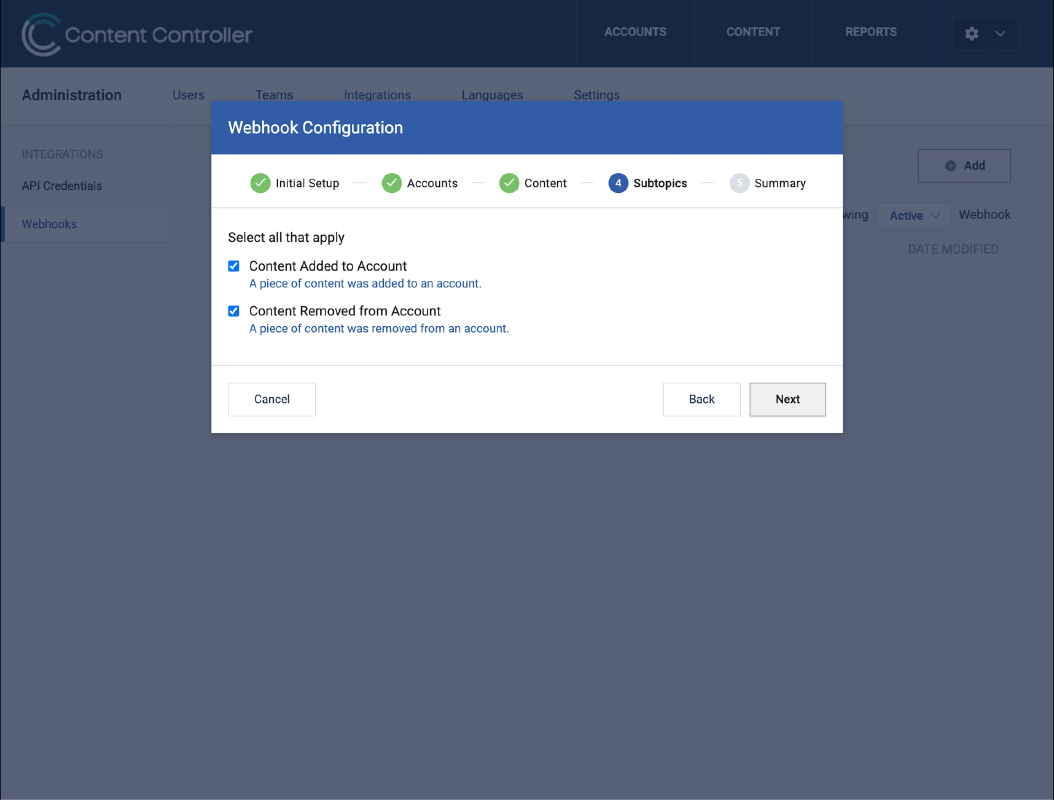This screenshot has height=800, width=1054.
Task: Click the Subtopics step label
Action: pyautogui.click(x=660, y=183)
